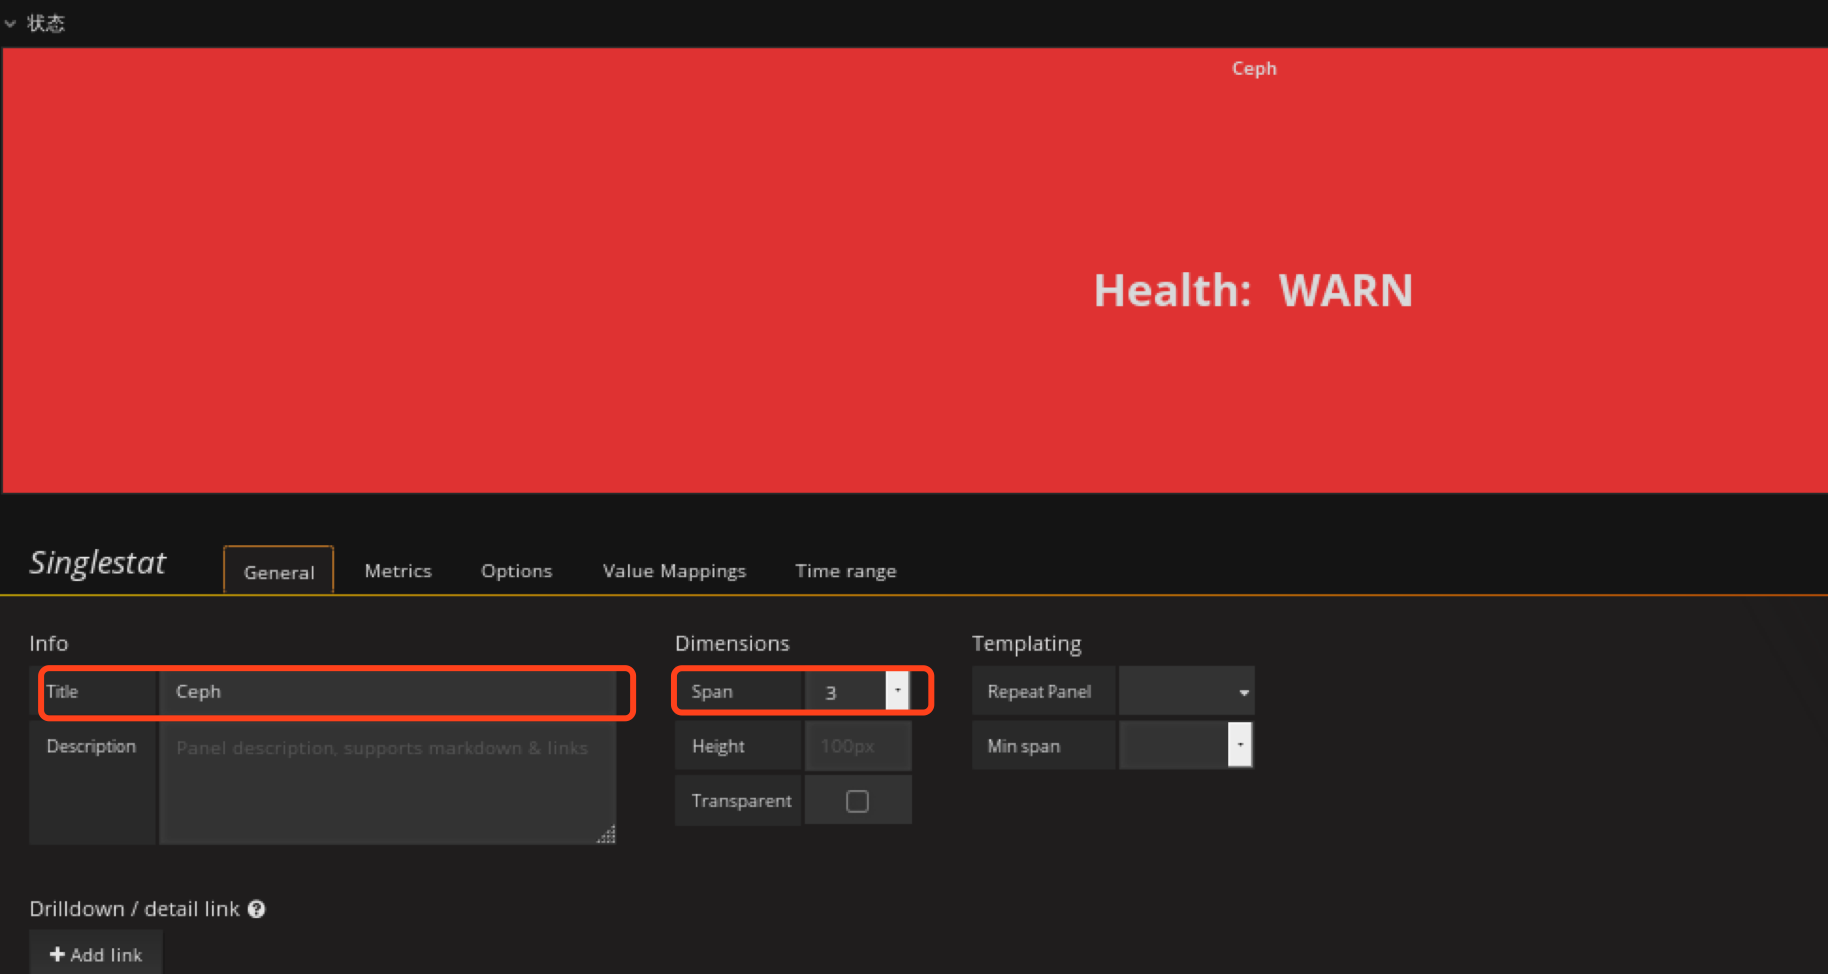
Task: Switch to the Metrics tab
Action: point(398,571)
